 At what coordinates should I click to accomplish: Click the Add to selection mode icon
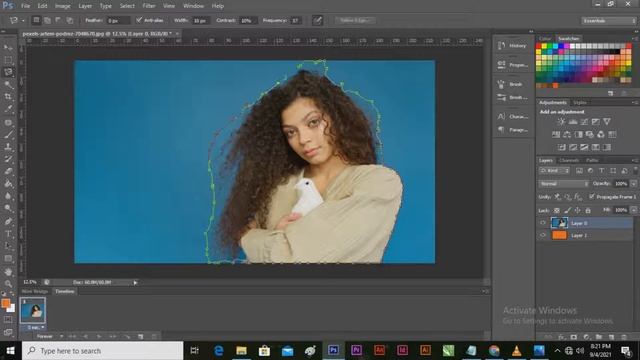[47, 20]
